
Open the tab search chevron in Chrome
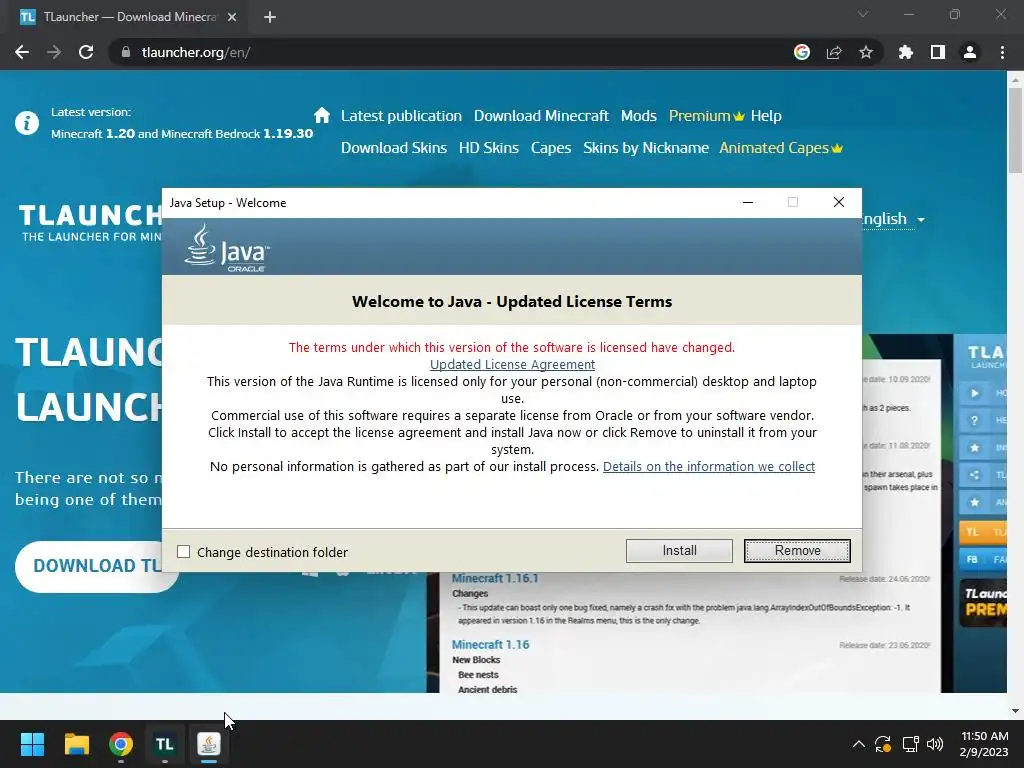(x=863, y=14)
